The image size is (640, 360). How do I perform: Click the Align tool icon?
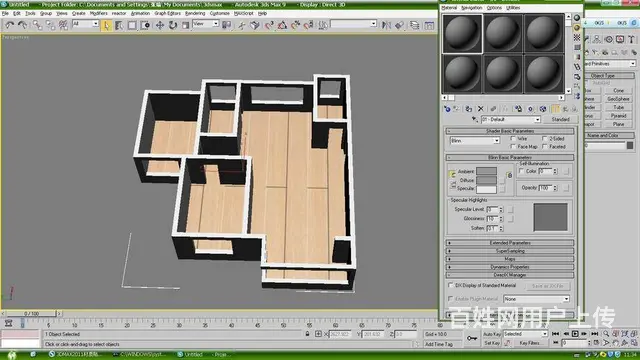click(399, 26)
